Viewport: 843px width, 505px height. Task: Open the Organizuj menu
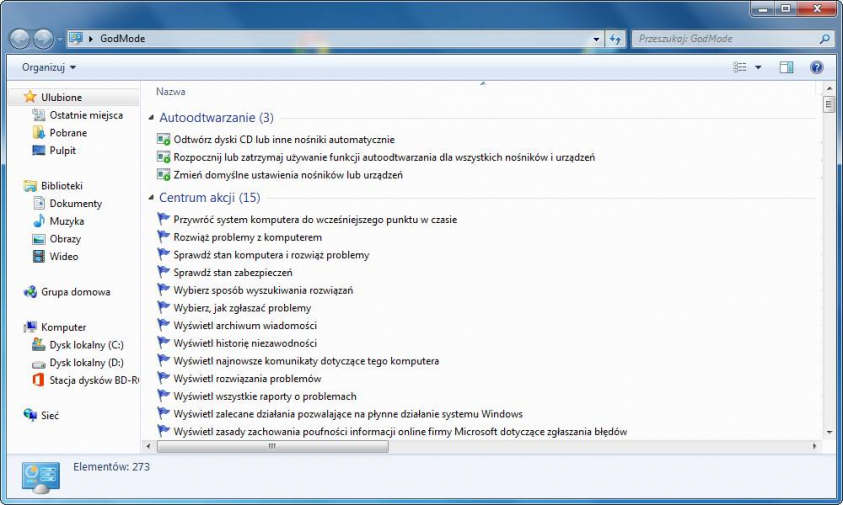[x=48, y=67]
